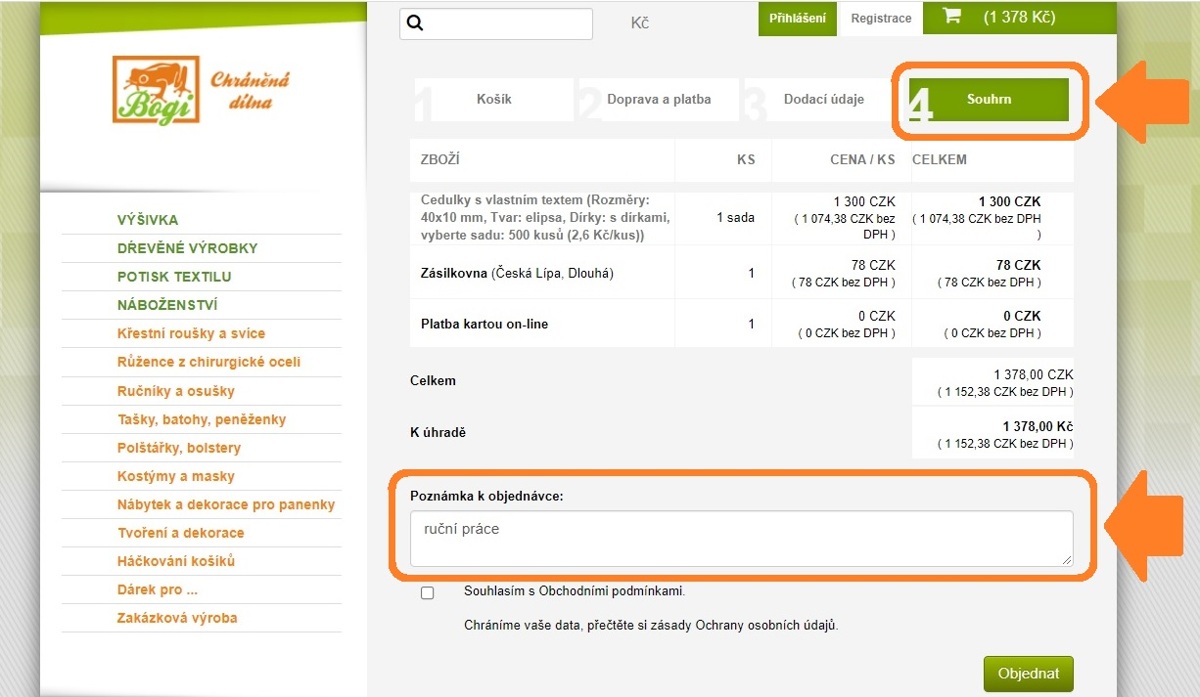The image size is (1200, 697).
Task: Click the Přihlášení button
Action: [797, 18]
